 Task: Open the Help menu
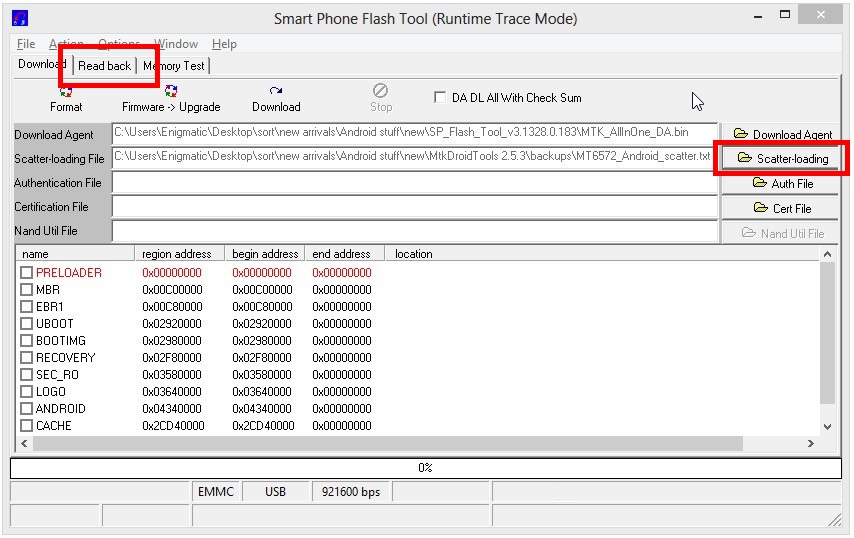224,44
